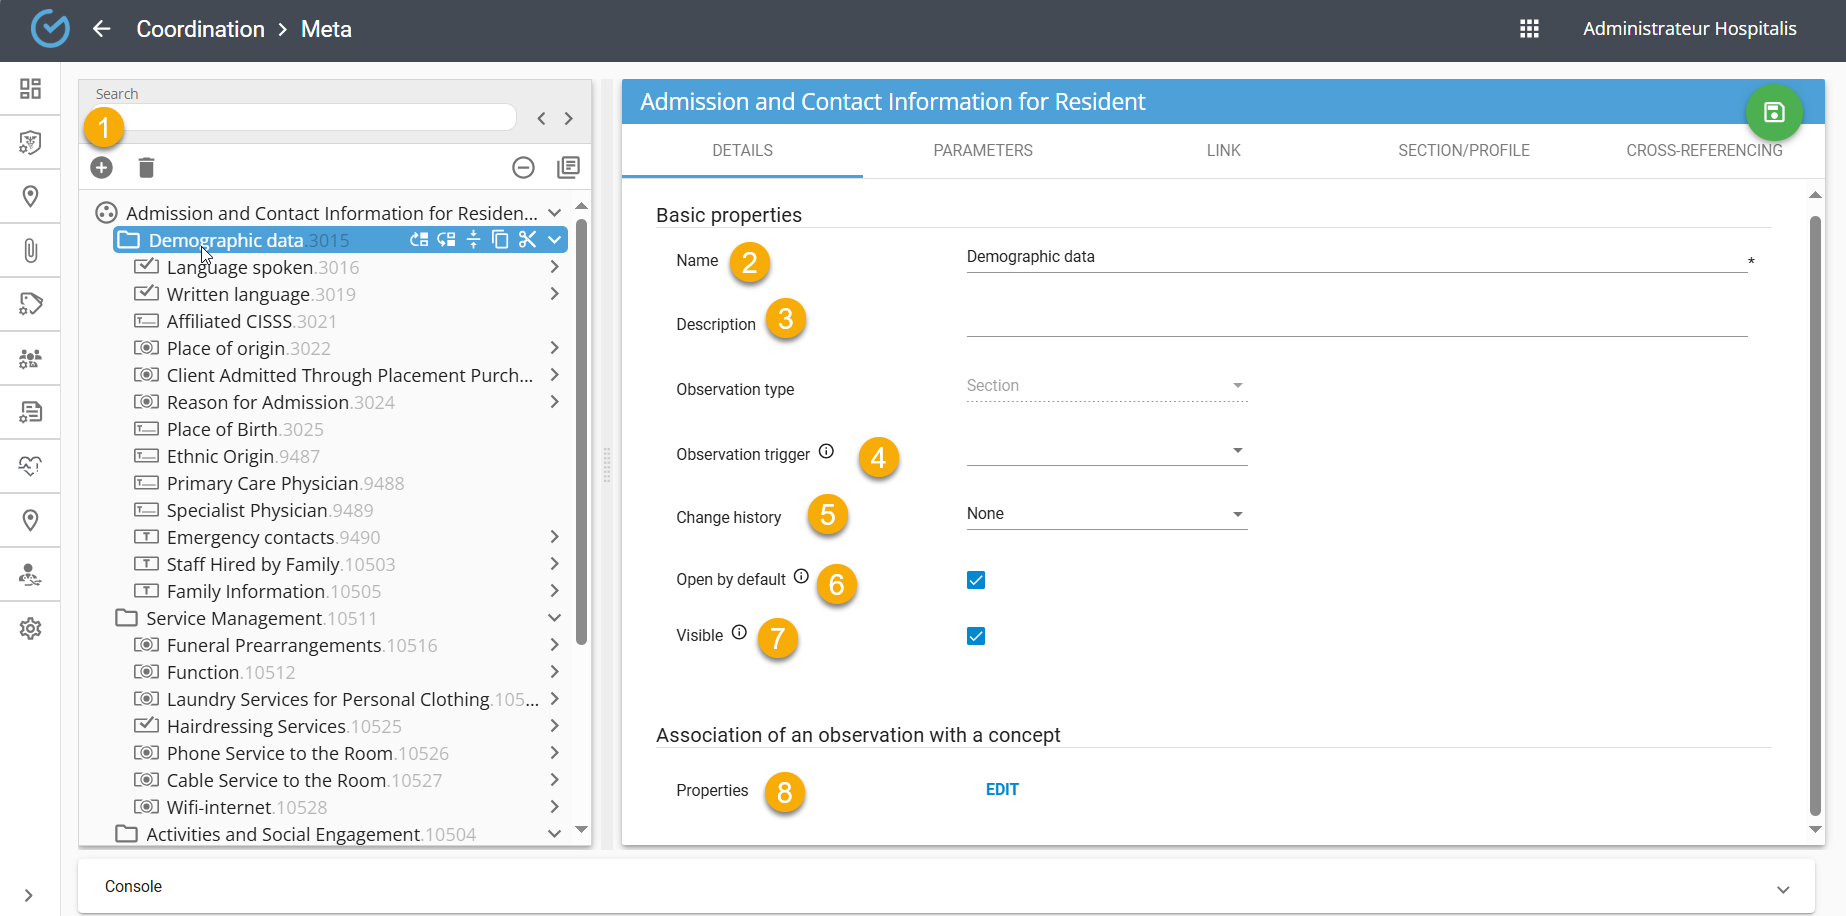Open the apps grid menu icon
Screen dimensions: 1846x916
(1529, 29)
